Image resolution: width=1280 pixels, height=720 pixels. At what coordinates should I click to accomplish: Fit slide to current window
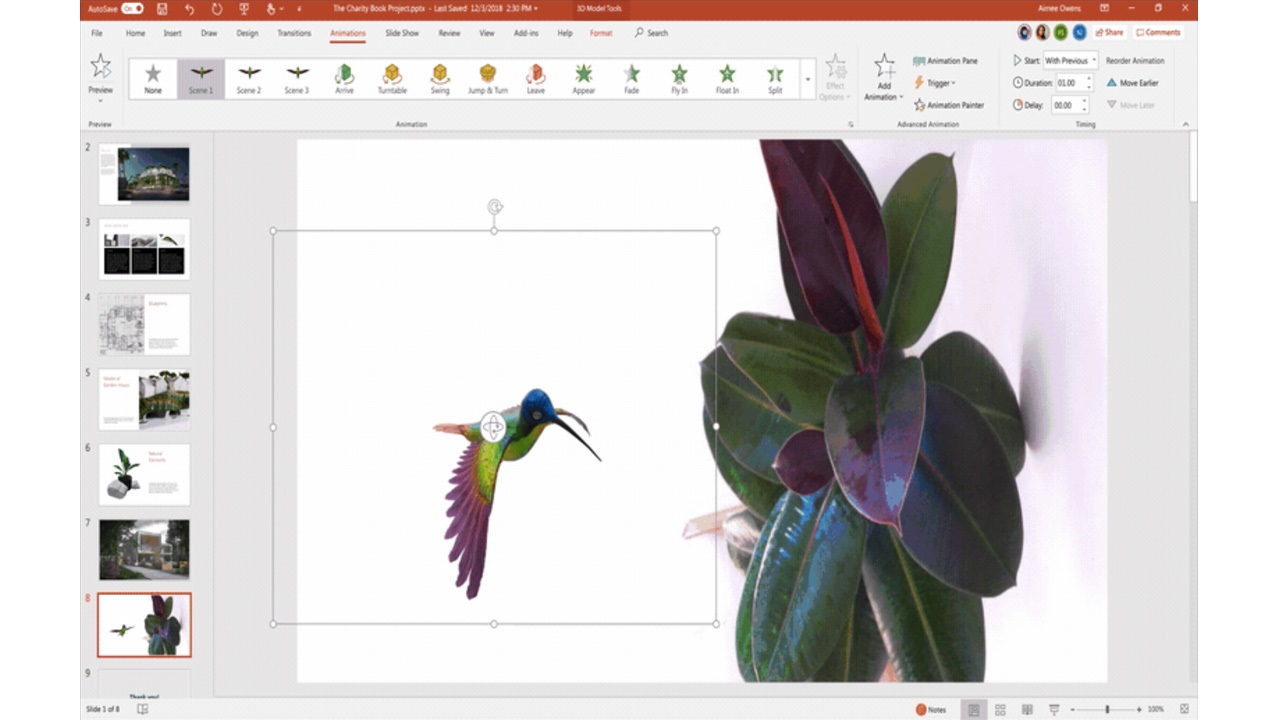coord(1184,709)
